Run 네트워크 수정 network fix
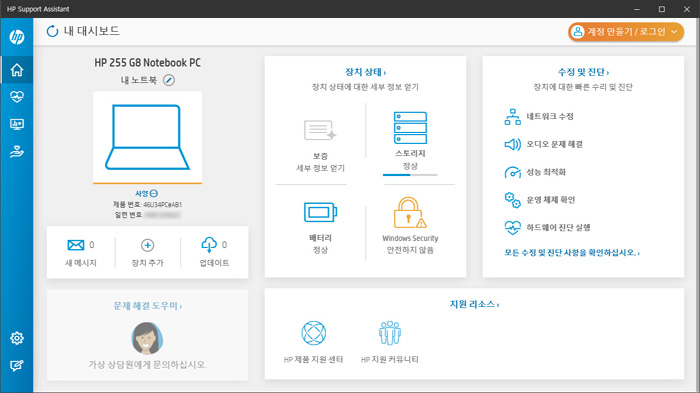Image resolution: width=700 pixels, height=393 pixels. pyautogui.click(x=539, y=117)
